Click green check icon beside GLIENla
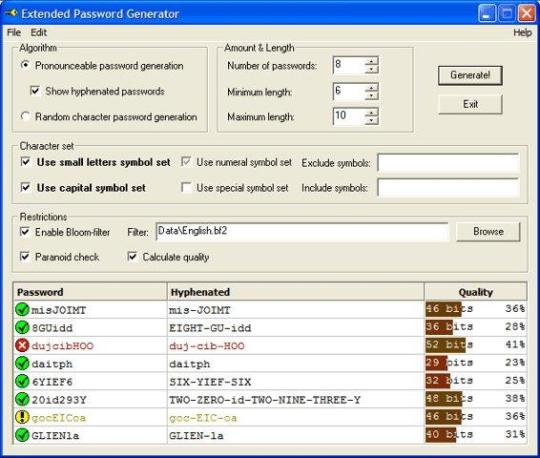The width and height of the screenshot is (540, 458). [x=22, y=435]
